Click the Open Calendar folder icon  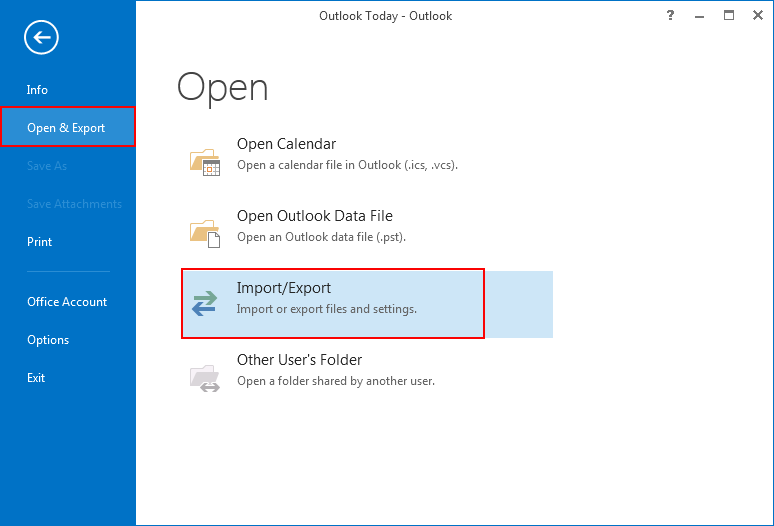(x=205, y=162)
